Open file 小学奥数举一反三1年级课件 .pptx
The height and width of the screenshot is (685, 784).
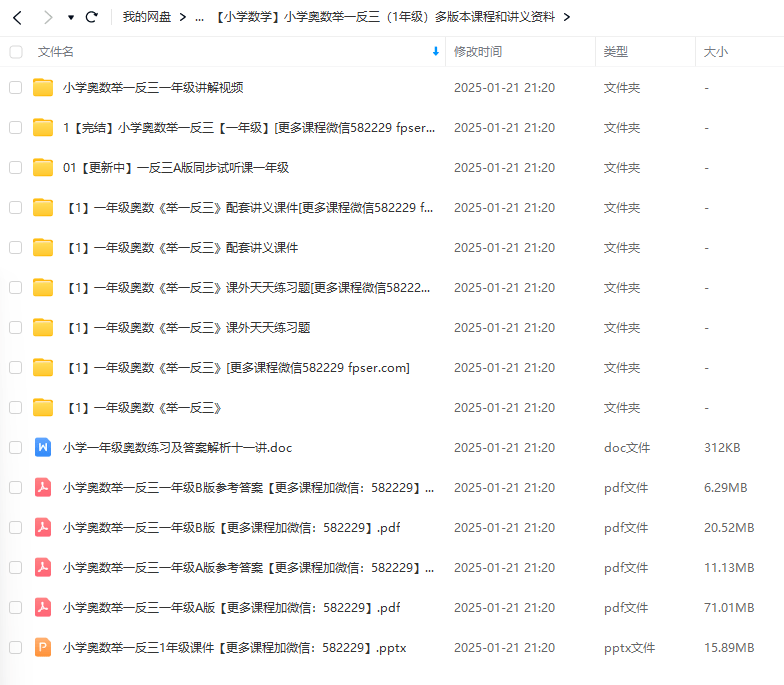tap(234, 648)
